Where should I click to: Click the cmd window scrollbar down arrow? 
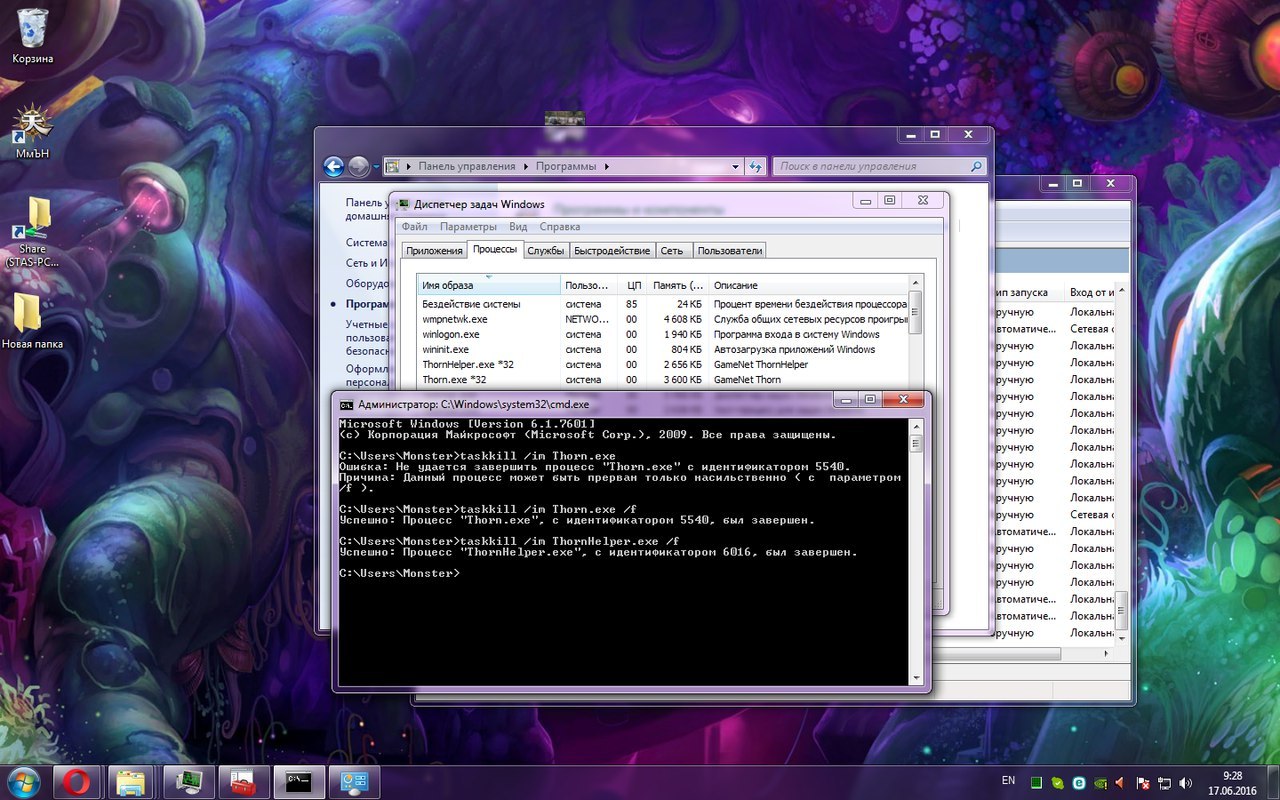pos(916,677)
